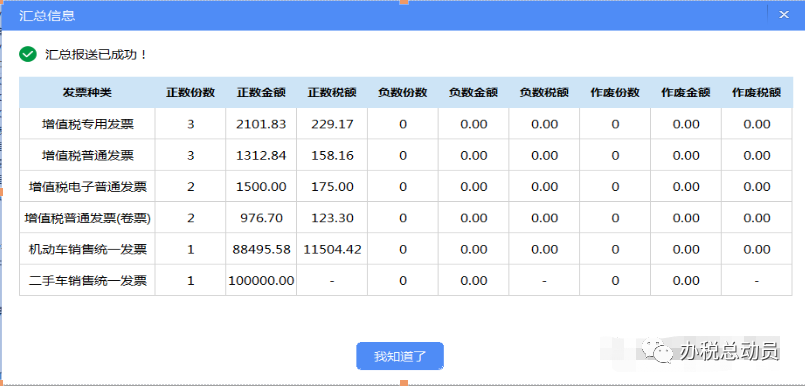Click the amount cell 88495.58
The image size is (805, 386).
pyautogui.click(x=261, y=249)
